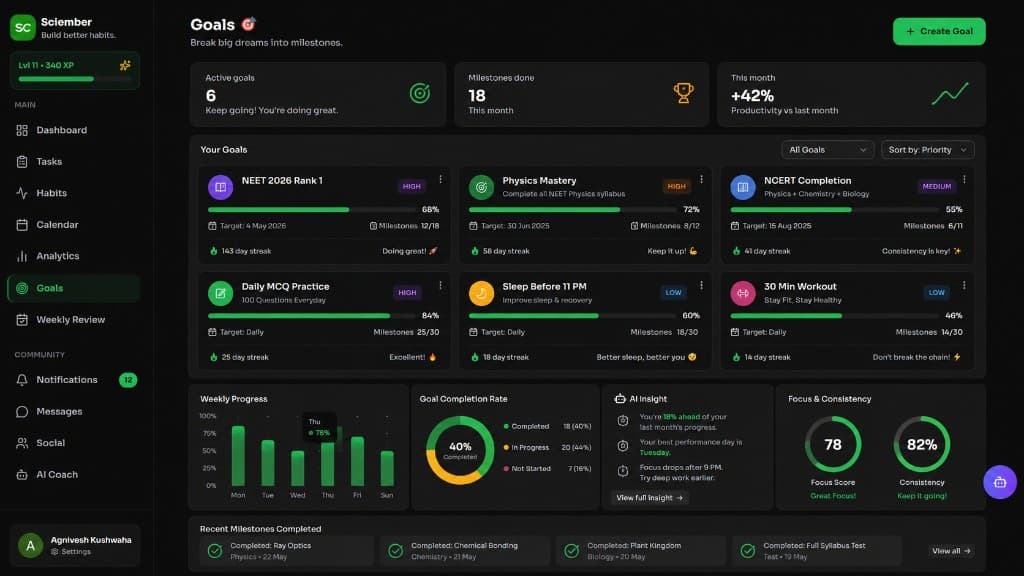This screenshot has height=576, width=1024.
Task: Click the Consistency ring showing 82%
Action: click(x=921, y=444)
